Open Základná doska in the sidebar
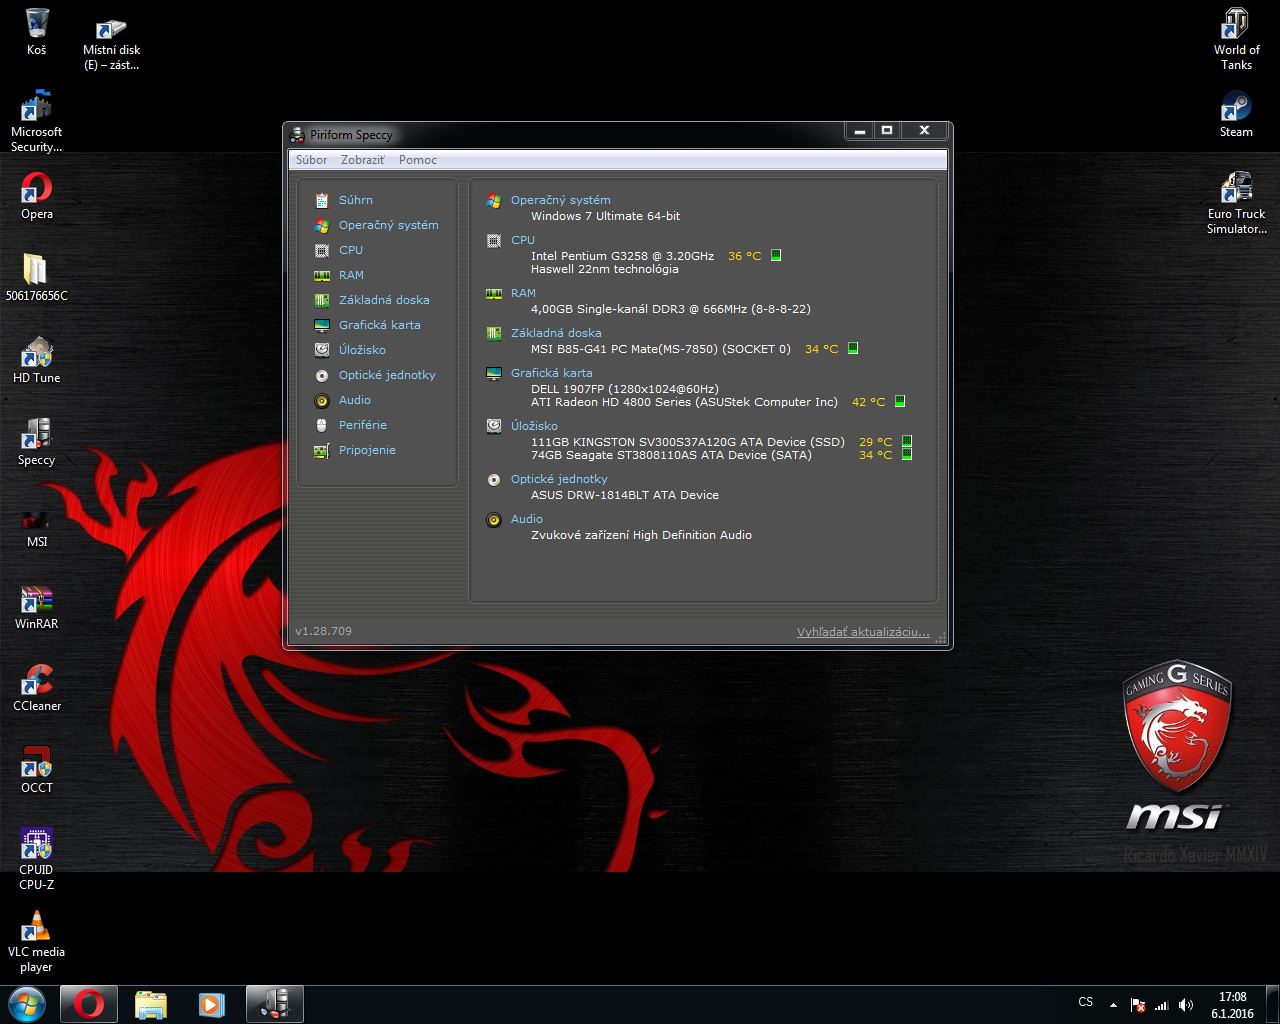 (384, 300)
